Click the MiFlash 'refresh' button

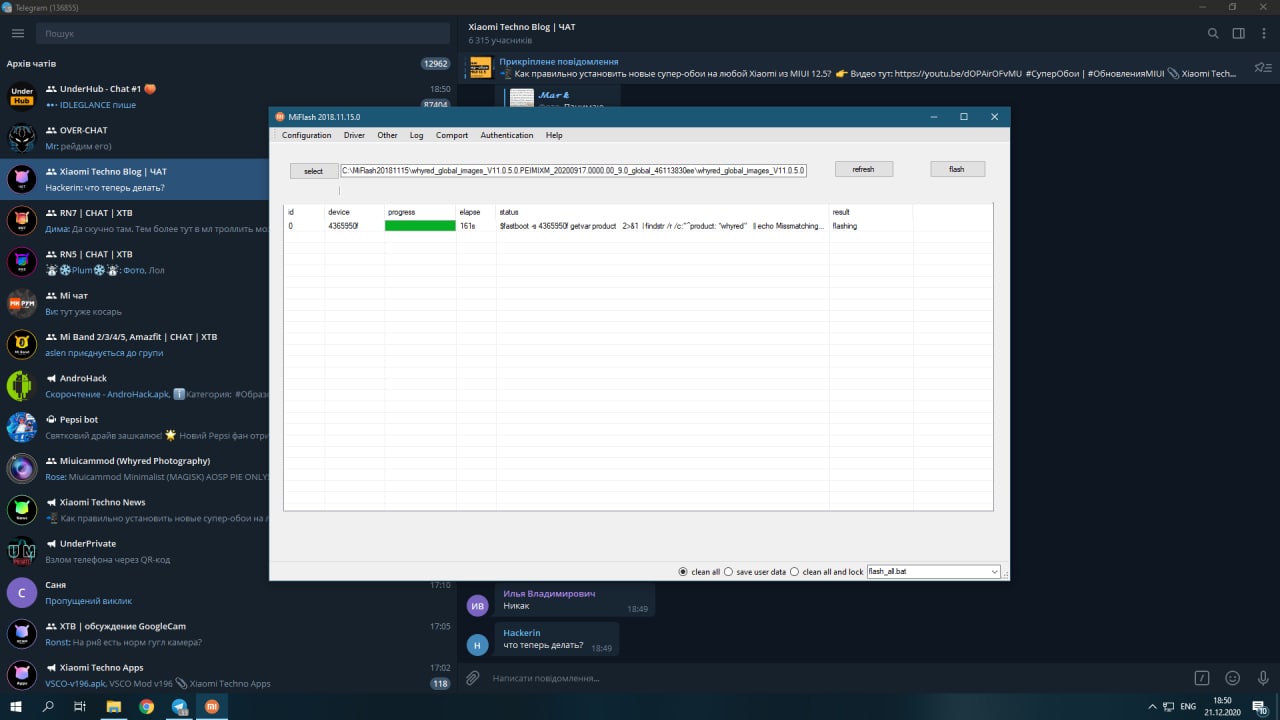[864, 169]
